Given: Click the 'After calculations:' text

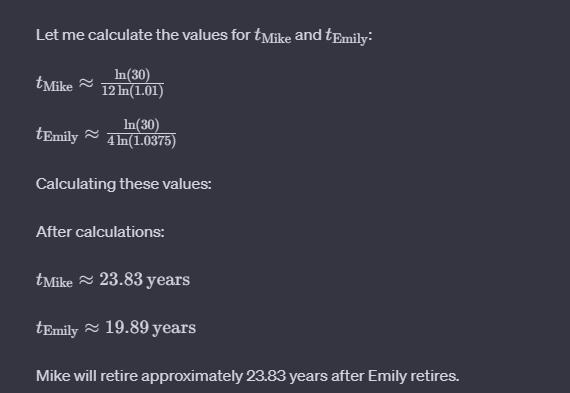Looking at the screenshot, I should [x=100, y=232].
